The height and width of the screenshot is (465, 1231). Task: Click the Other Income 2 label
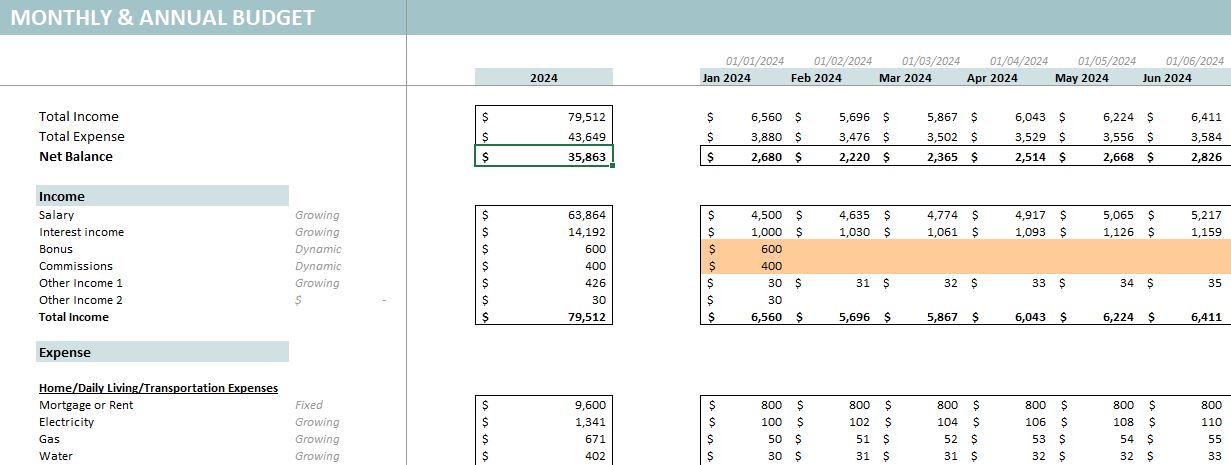(81, 300)
